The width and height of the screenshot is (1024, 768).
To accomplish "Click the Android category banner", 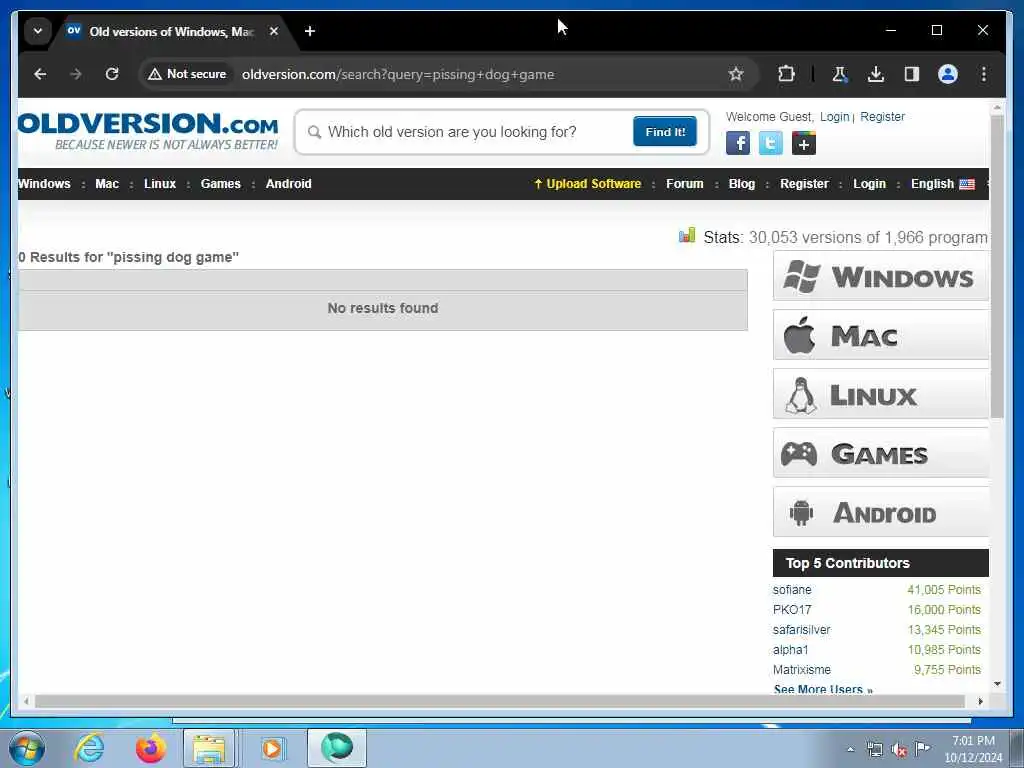I will [880, 513].
